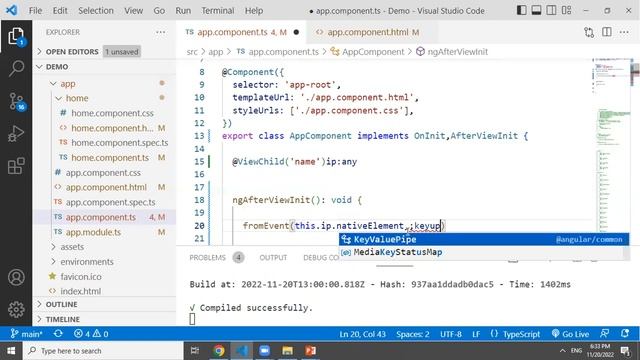This screenshot has width=640, height=360.
Task: Select the app.component.ts editor tab
Action: (241, 32)
